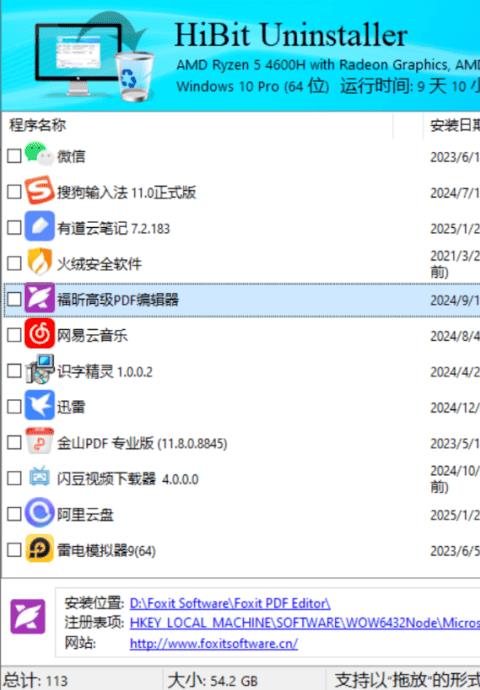The width and height of the screenshot is (480, 690).
Task: Tick the checkbox for 微信
Action: pyautogui.click(x=14, y=155)
